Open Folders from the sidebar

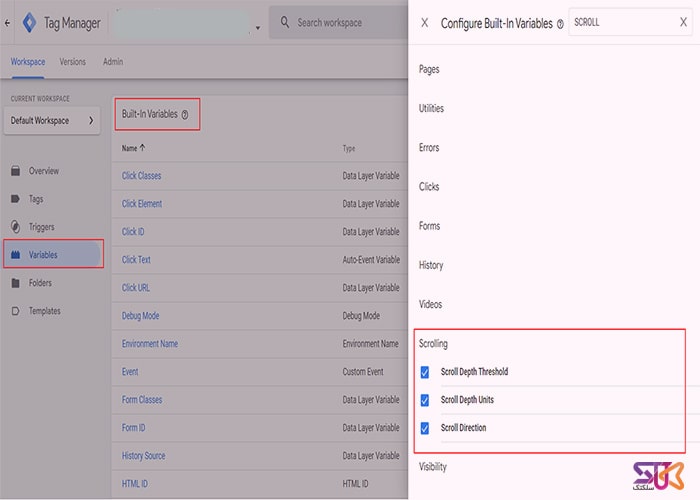point(40,283)
